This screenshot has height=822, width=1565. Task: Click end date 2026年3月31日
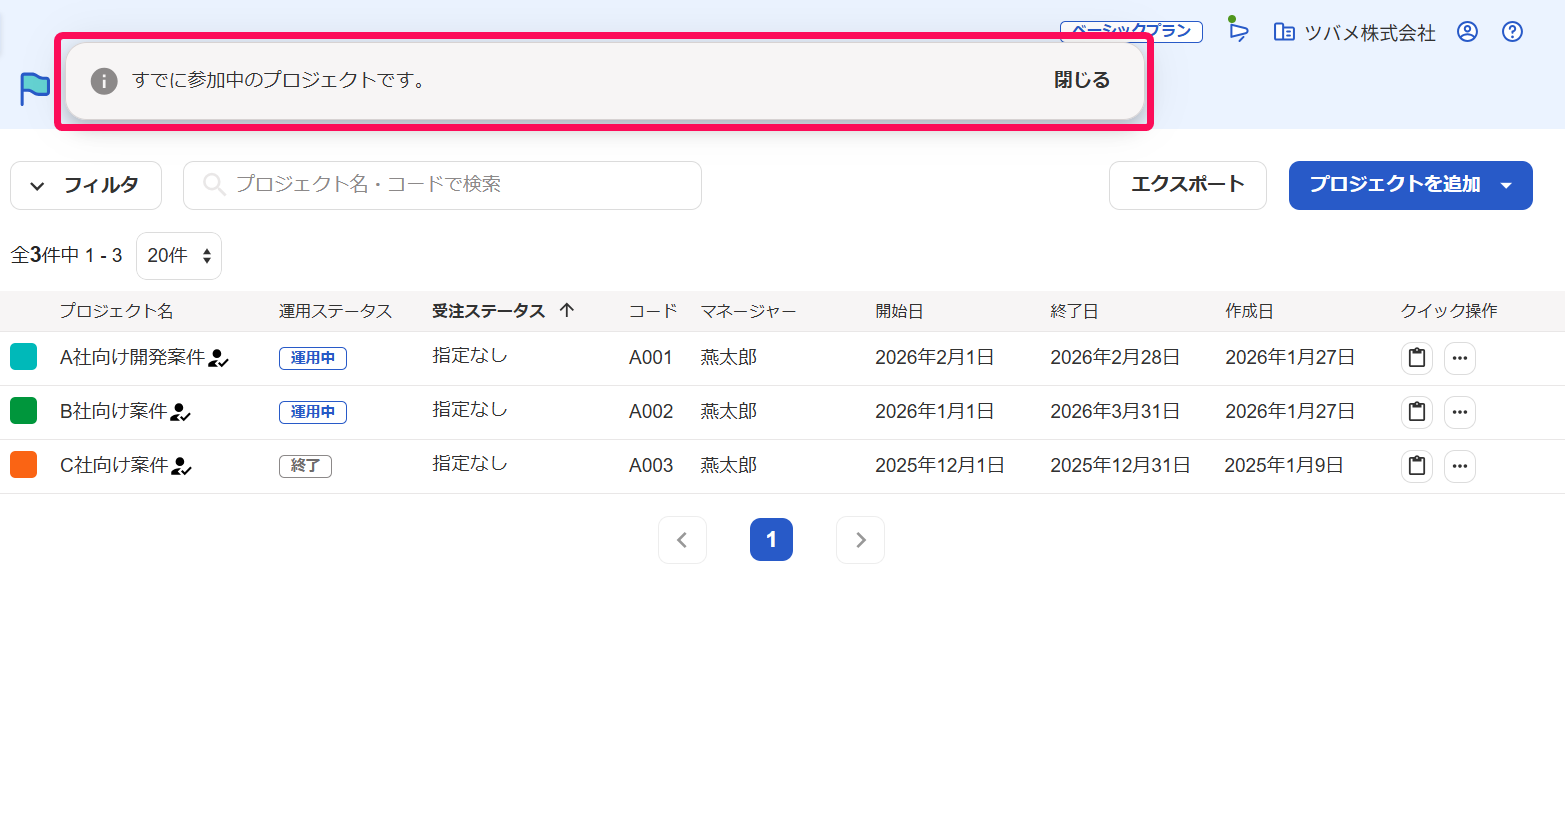[1115, 411]
